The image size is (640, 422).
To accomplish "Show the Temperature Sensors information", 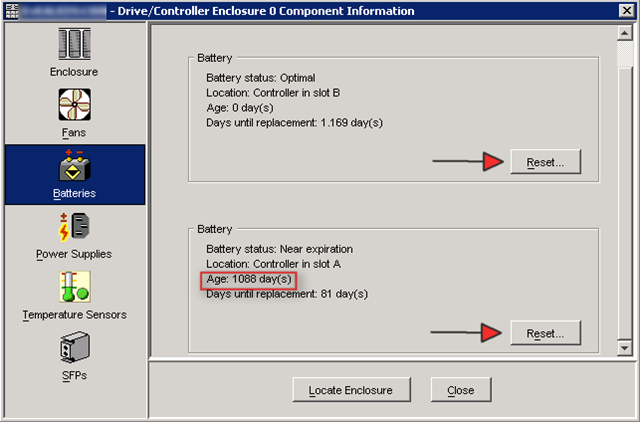I will coord(74,295).
